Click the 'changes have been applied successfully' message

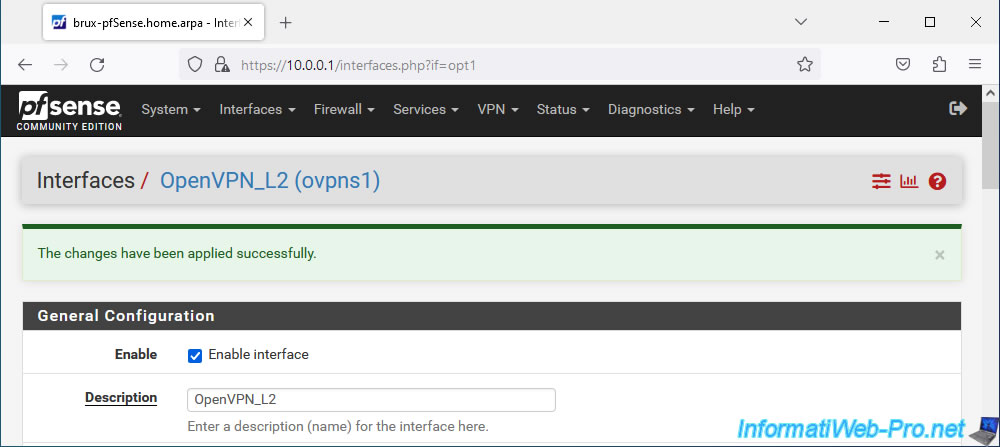[177, 254]
